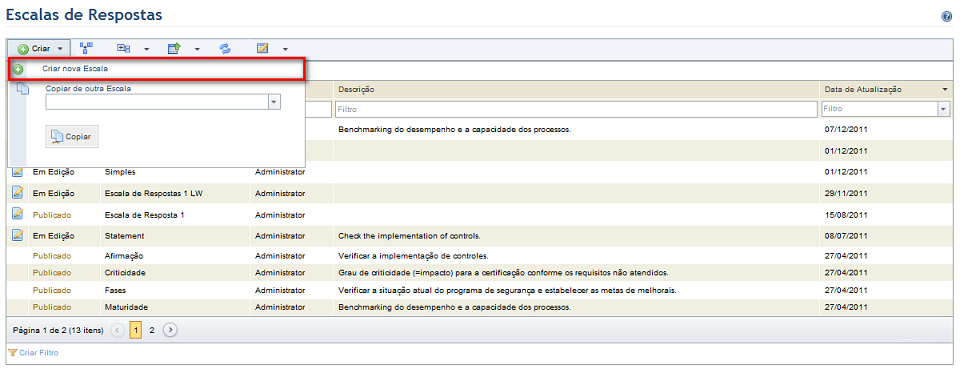Click the export toolbar icon with green arrow
Screen dimensions: 960x377
(x=174, y=48)
